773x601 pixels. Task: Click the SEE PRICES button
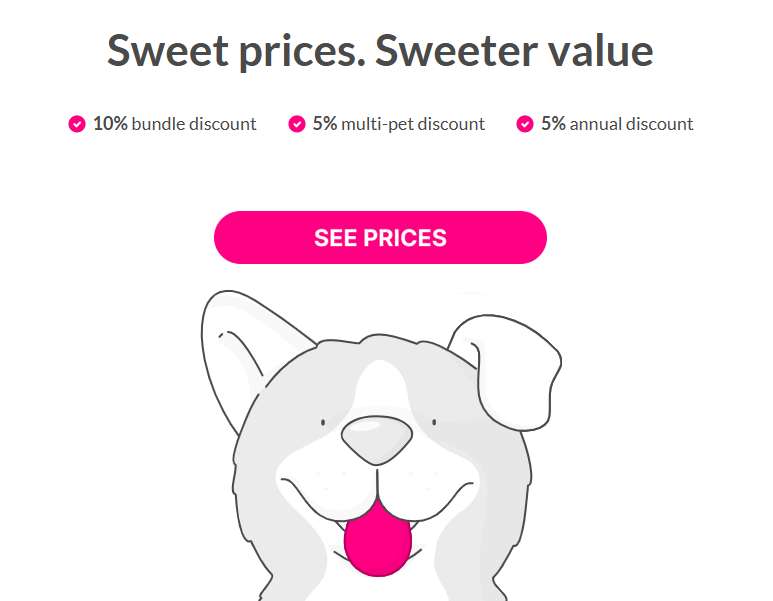point(380,238)
